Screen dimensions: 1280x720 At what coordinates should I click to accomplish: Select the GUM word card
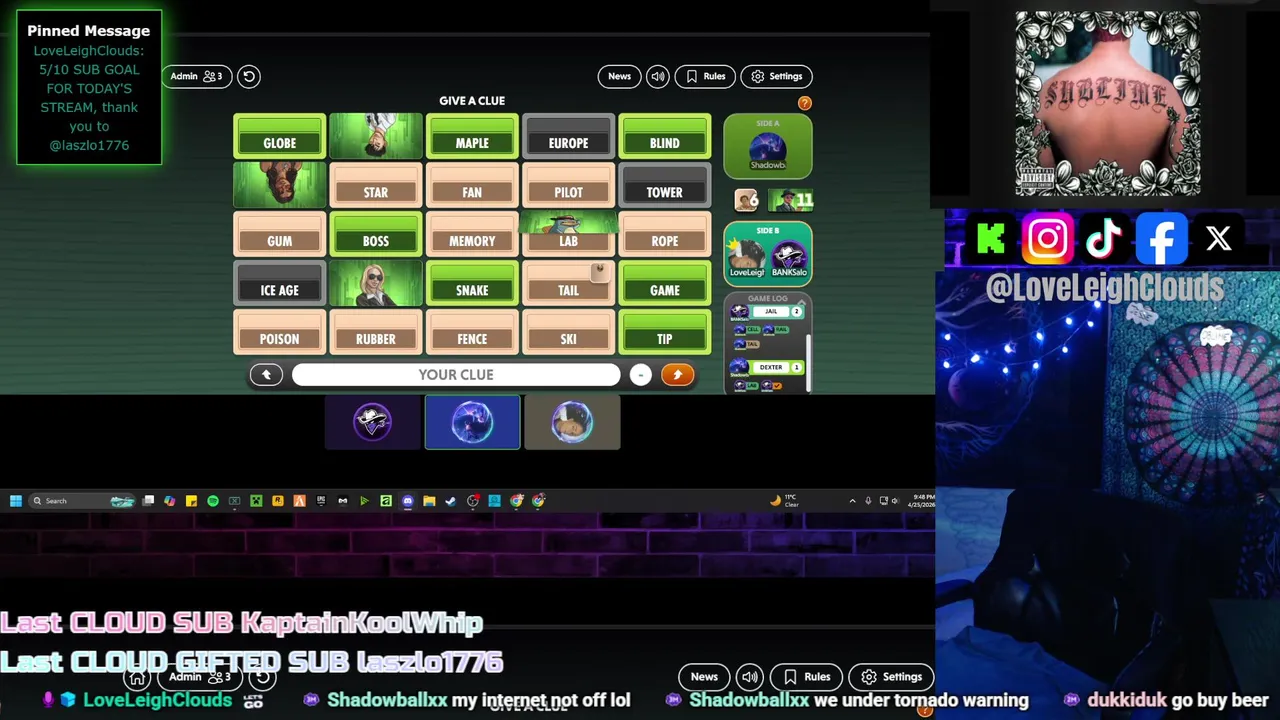pos(280,235)
